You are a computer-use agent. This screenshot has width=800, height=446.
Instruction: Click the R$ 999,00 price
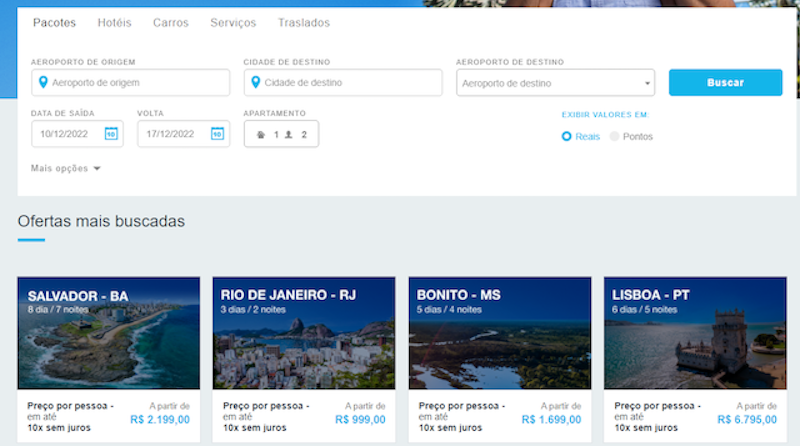tap(360, 419)
